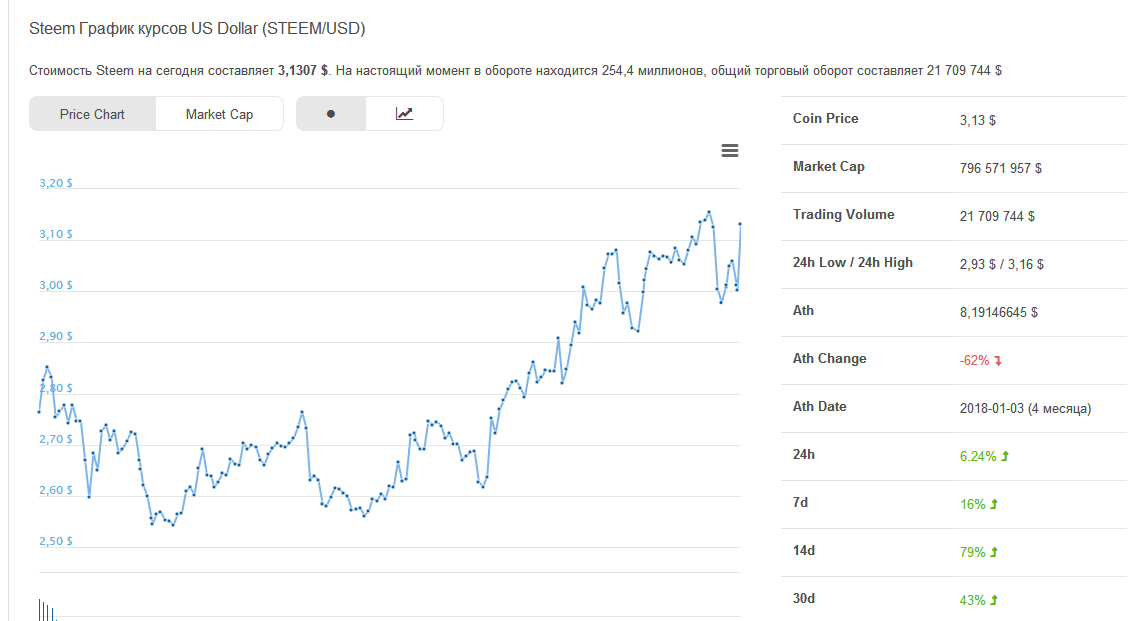Click the 24h green up arrow
1139x621 pixels.
pos(1005,456)
